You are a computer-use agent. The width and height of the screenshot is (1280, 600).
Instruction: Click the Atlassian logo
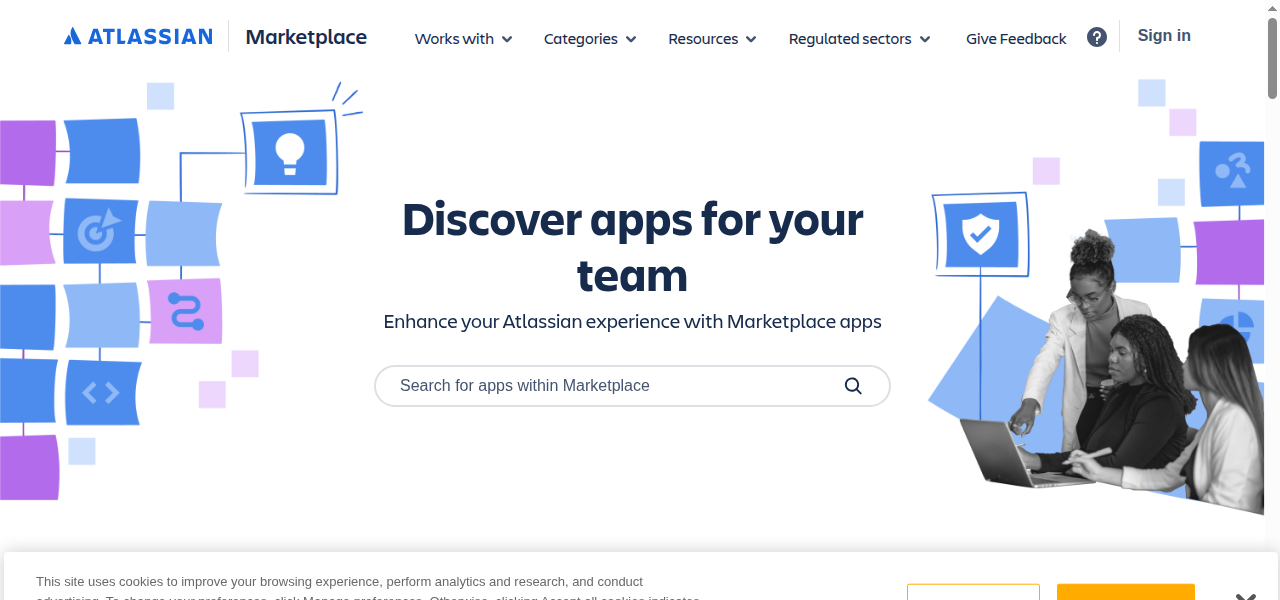[138, 35]
